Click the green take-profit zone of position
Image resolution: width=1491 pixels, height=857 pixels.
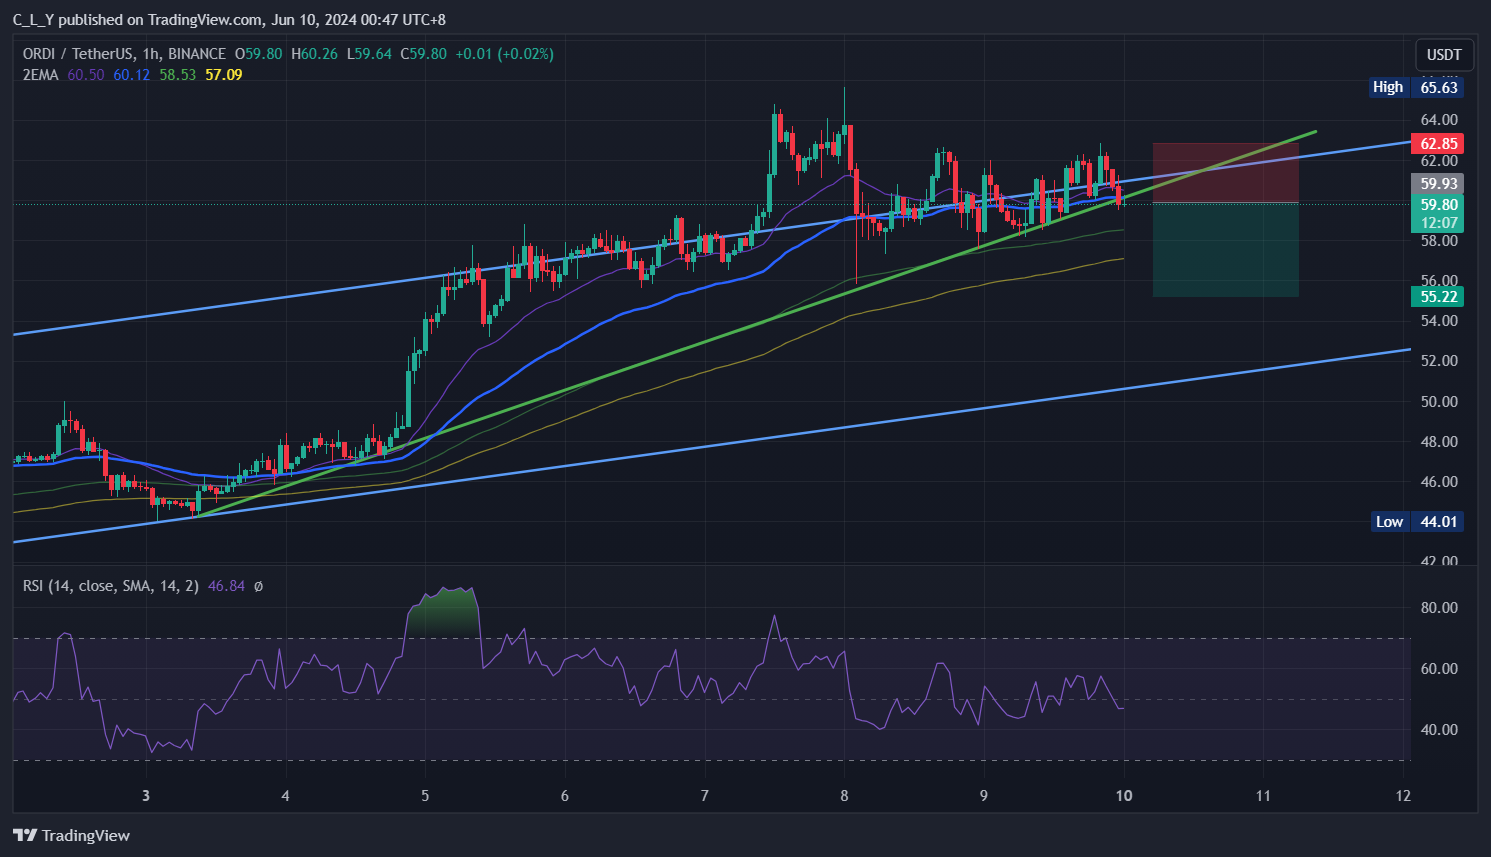1226,250
